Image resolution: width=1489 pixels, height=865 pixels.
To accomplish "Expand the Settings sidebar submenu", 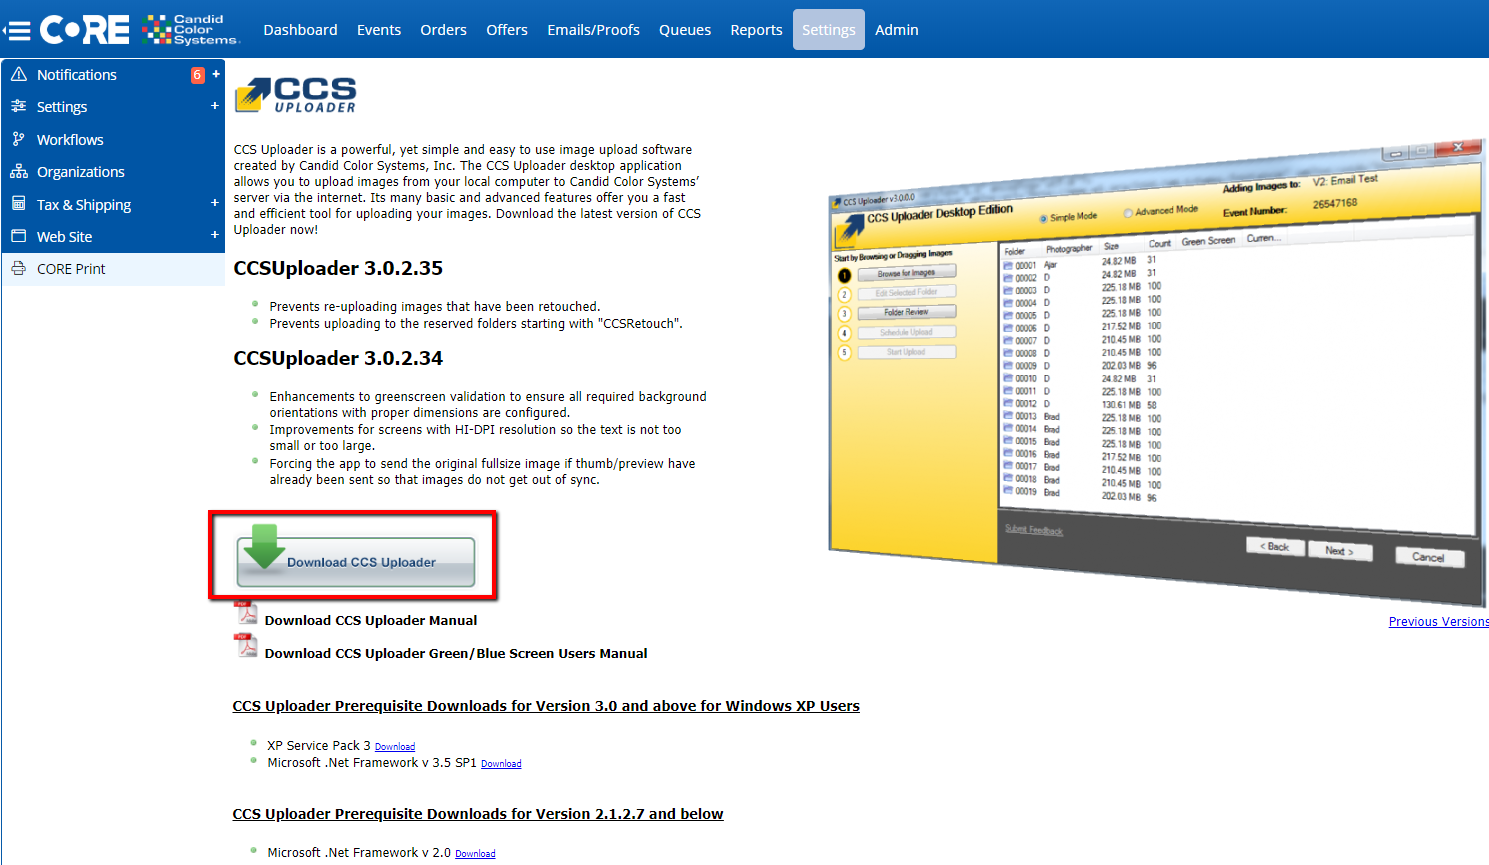I will 215,106.
